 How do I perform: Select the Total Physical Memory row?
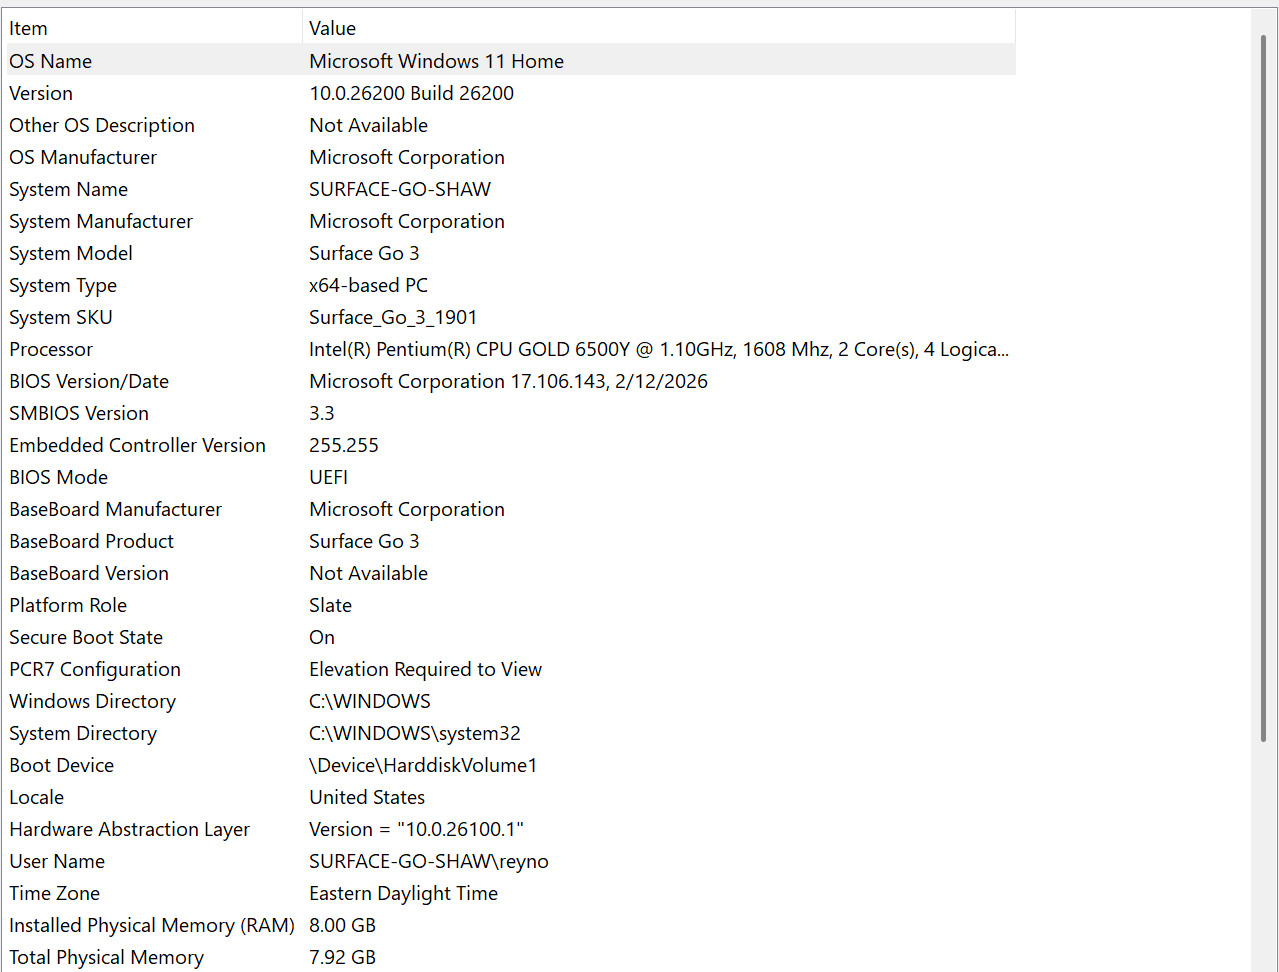[x=106, y=957]
